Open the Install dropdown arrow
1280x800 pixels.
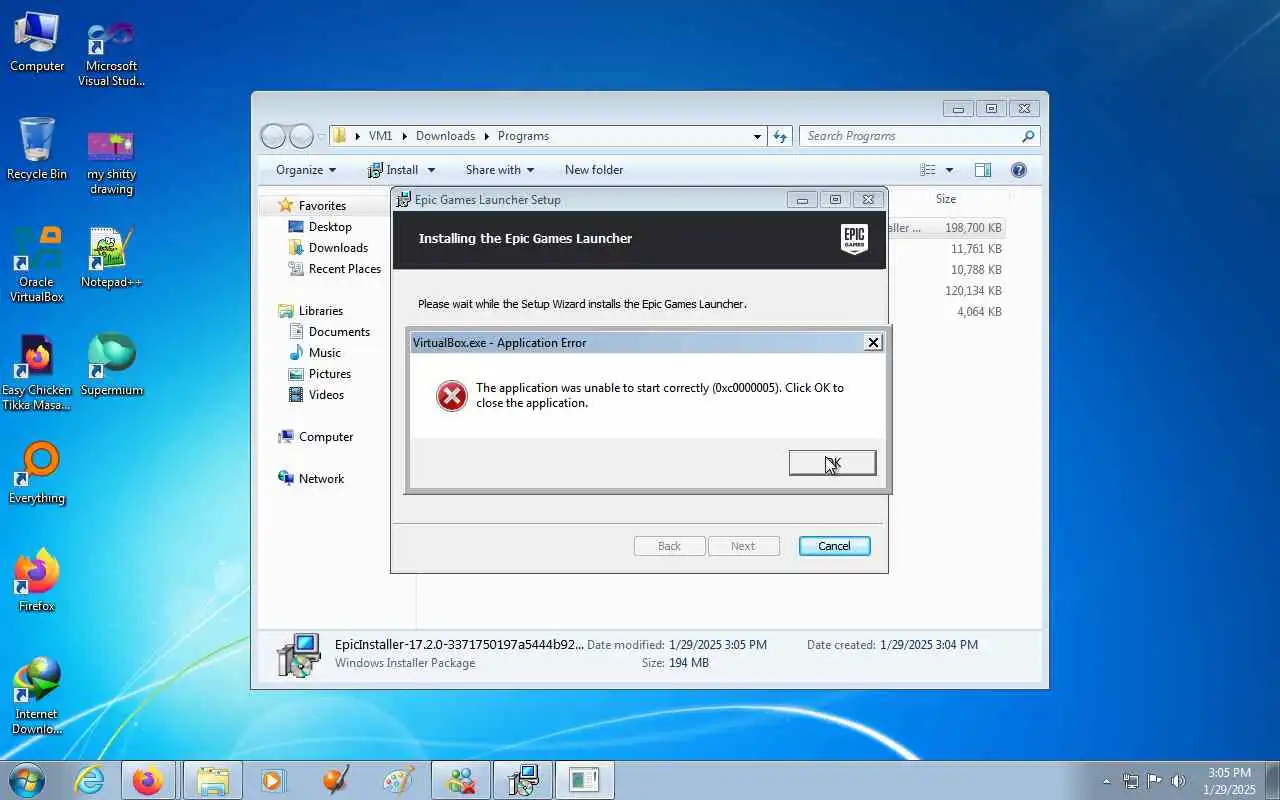431,170
